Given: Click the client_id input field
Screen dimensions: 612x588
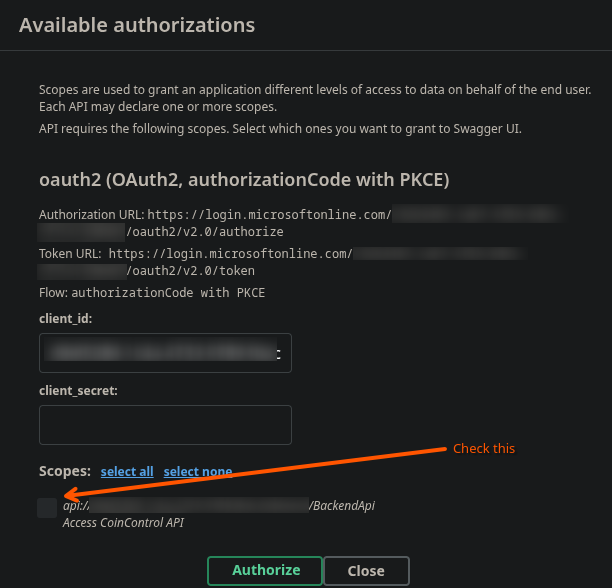Looking at the screenshot, I should pos(165,353).
